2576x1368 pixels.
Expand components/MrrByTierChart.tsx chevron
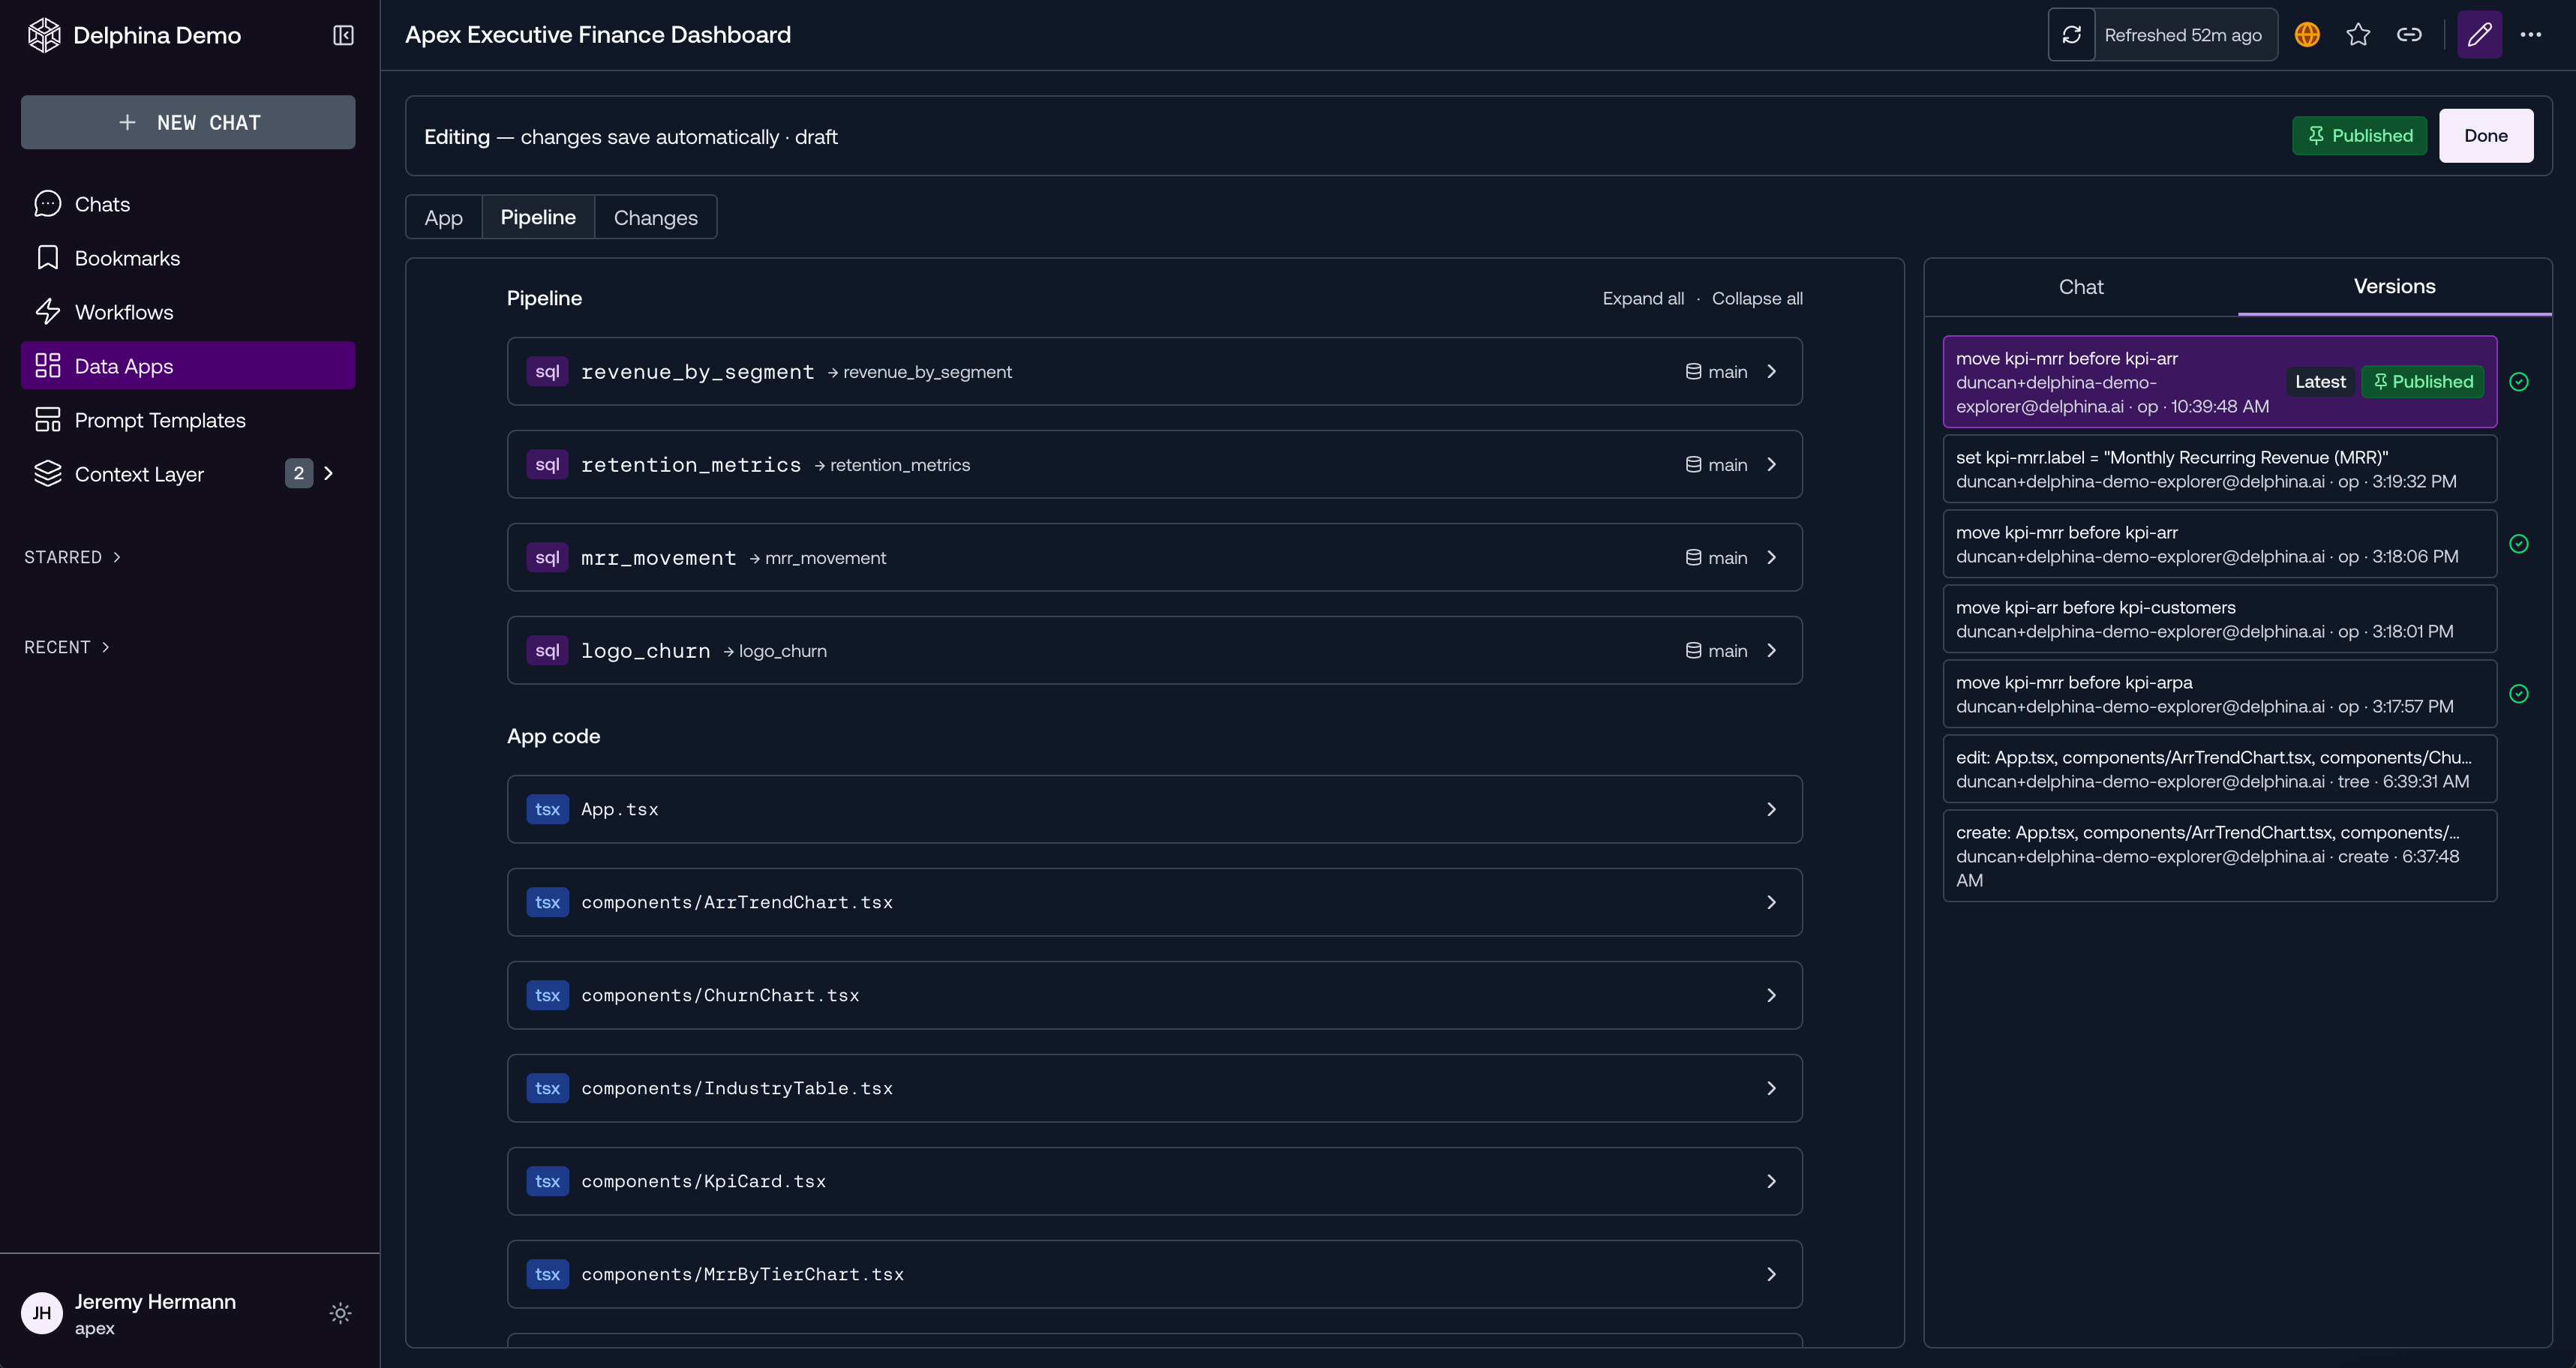[1771, 1274]
